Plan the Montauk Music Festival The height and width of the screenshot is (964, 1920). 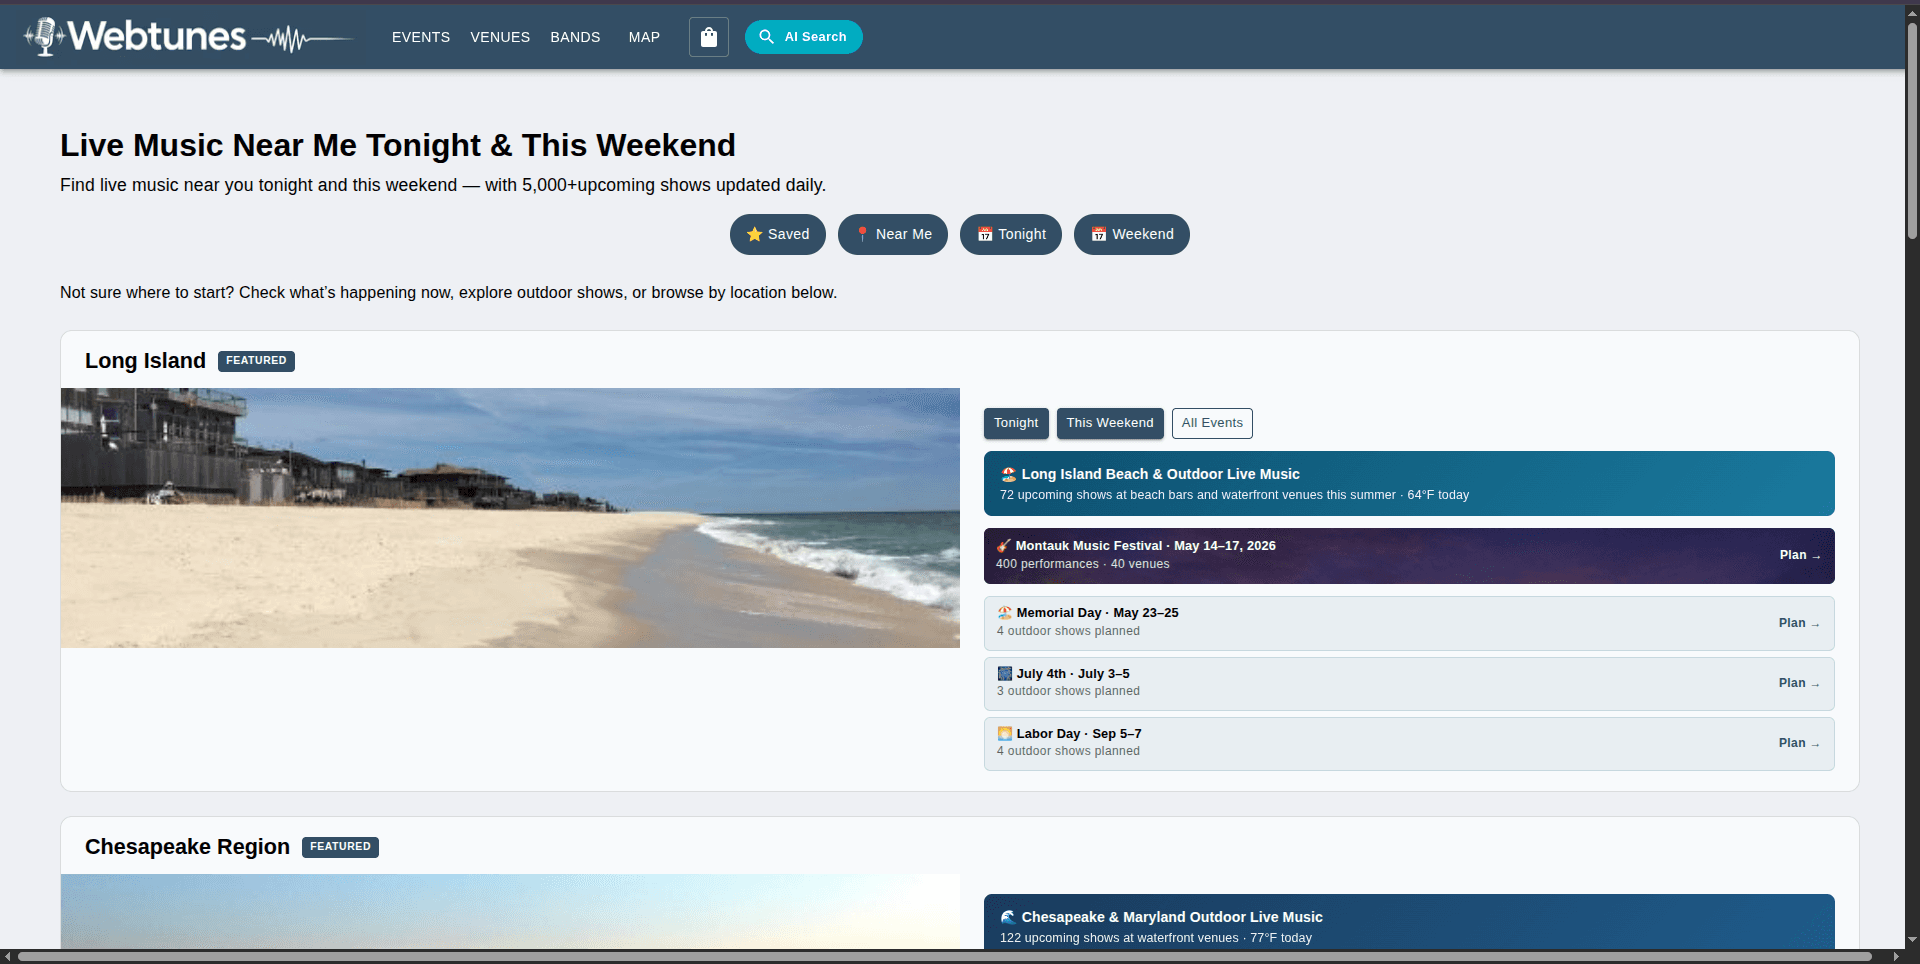point(1799,555)
